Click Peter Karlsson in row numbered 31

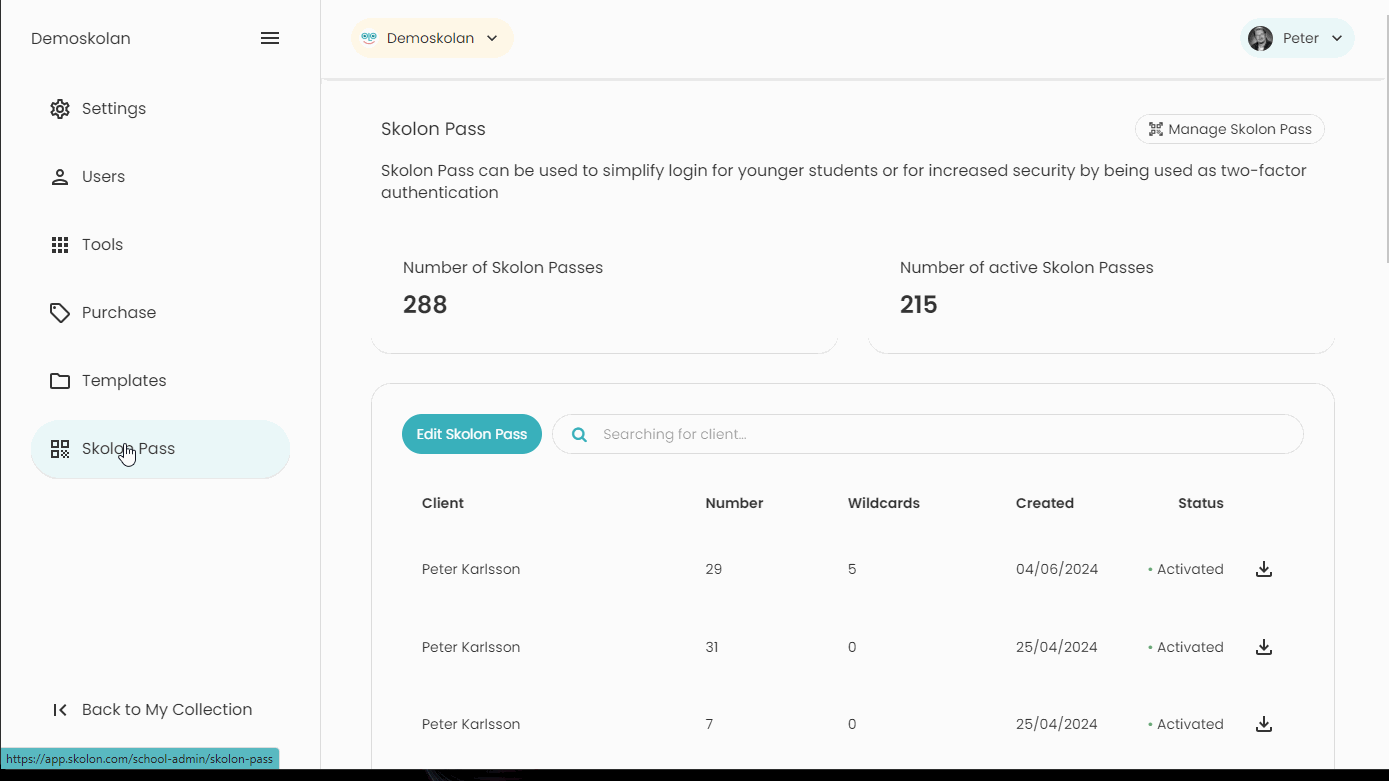pyautogui.click(x=471, y=647)
